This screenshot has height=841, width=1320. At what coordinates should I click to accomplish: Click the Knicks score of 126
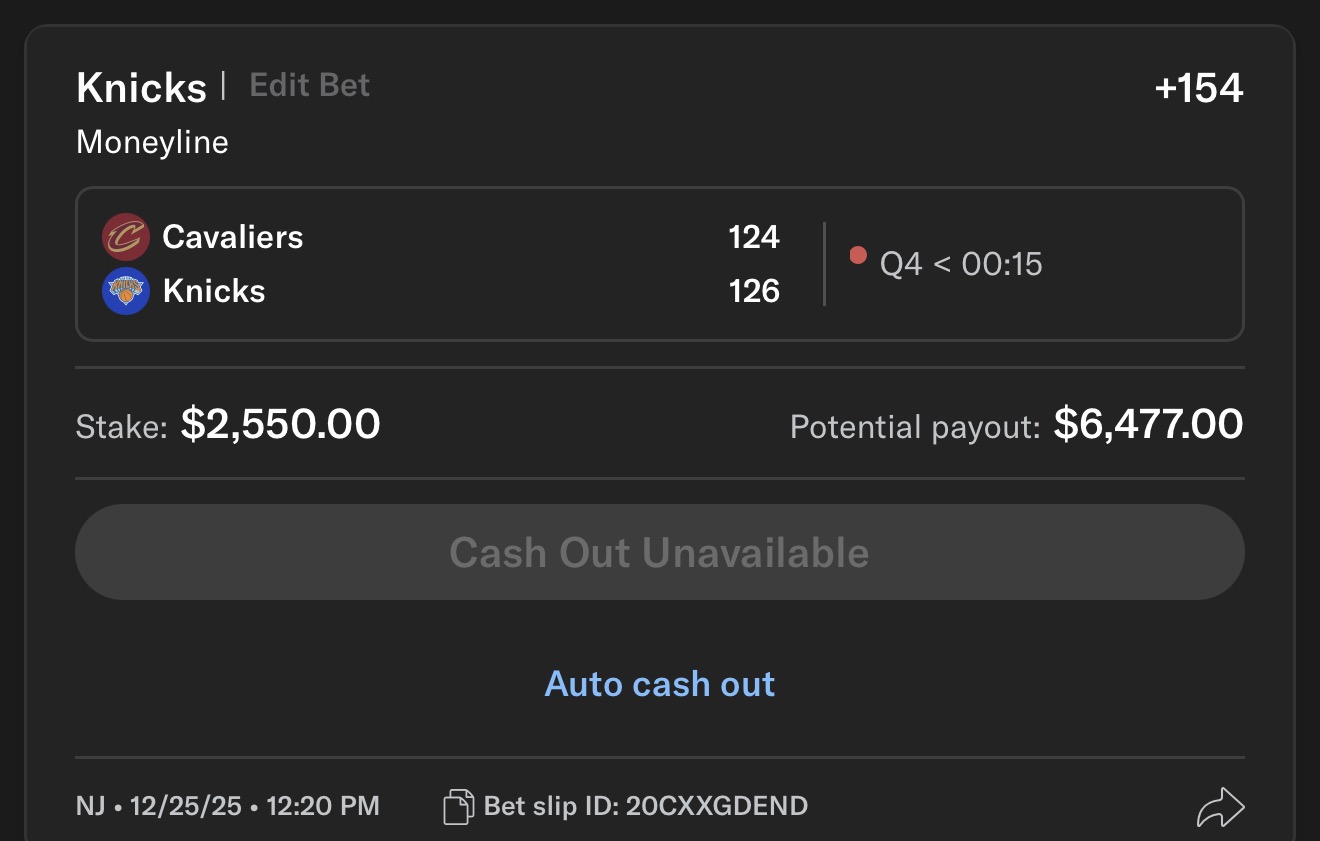pyautogui.click(x=754, y=291)
